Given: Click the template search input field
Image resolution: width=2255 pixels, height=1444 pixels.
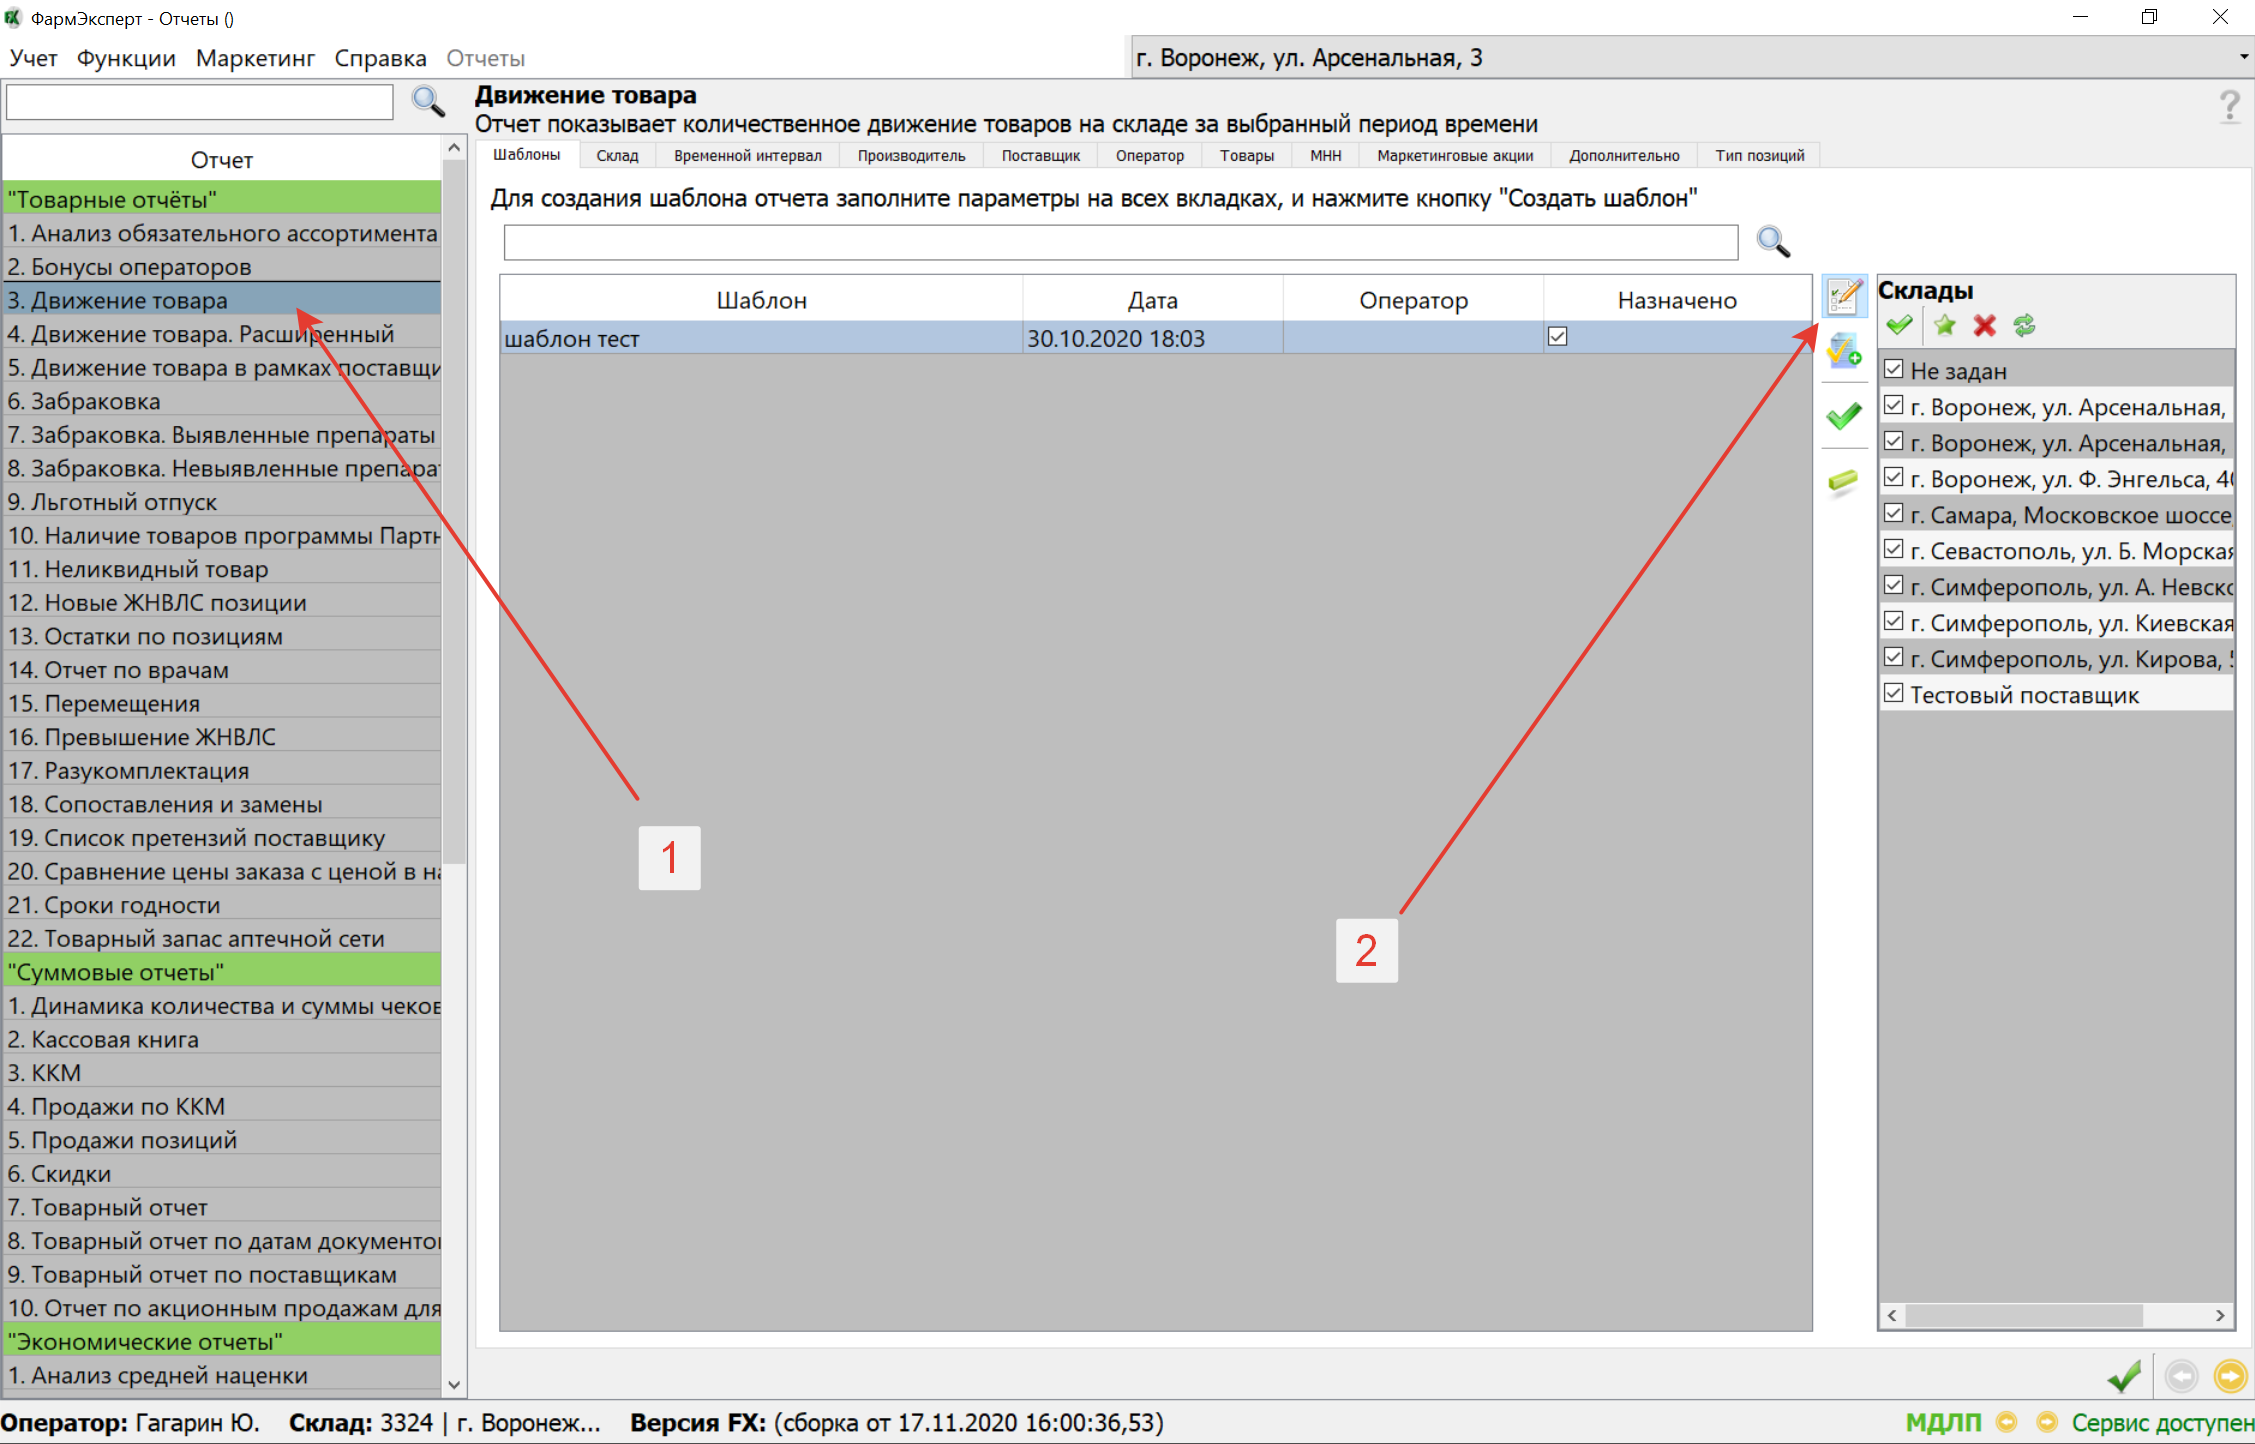Looking at the screenshot, I should tap(1120, 242).
